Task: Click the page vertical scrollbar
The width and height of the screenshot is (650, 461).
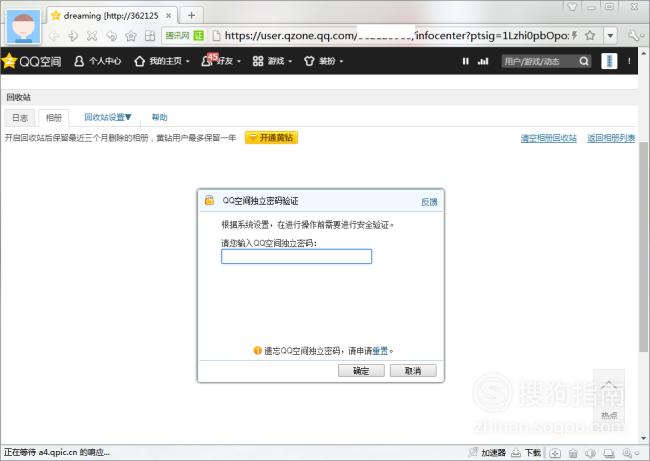Action: 643,247
